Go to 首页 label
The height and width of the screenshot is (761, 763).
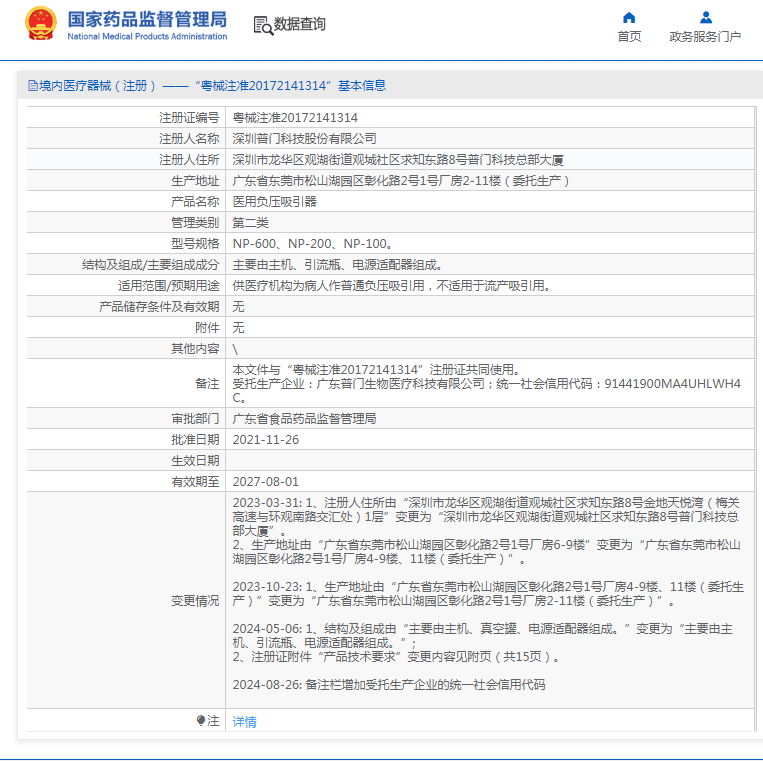point(629,36)
